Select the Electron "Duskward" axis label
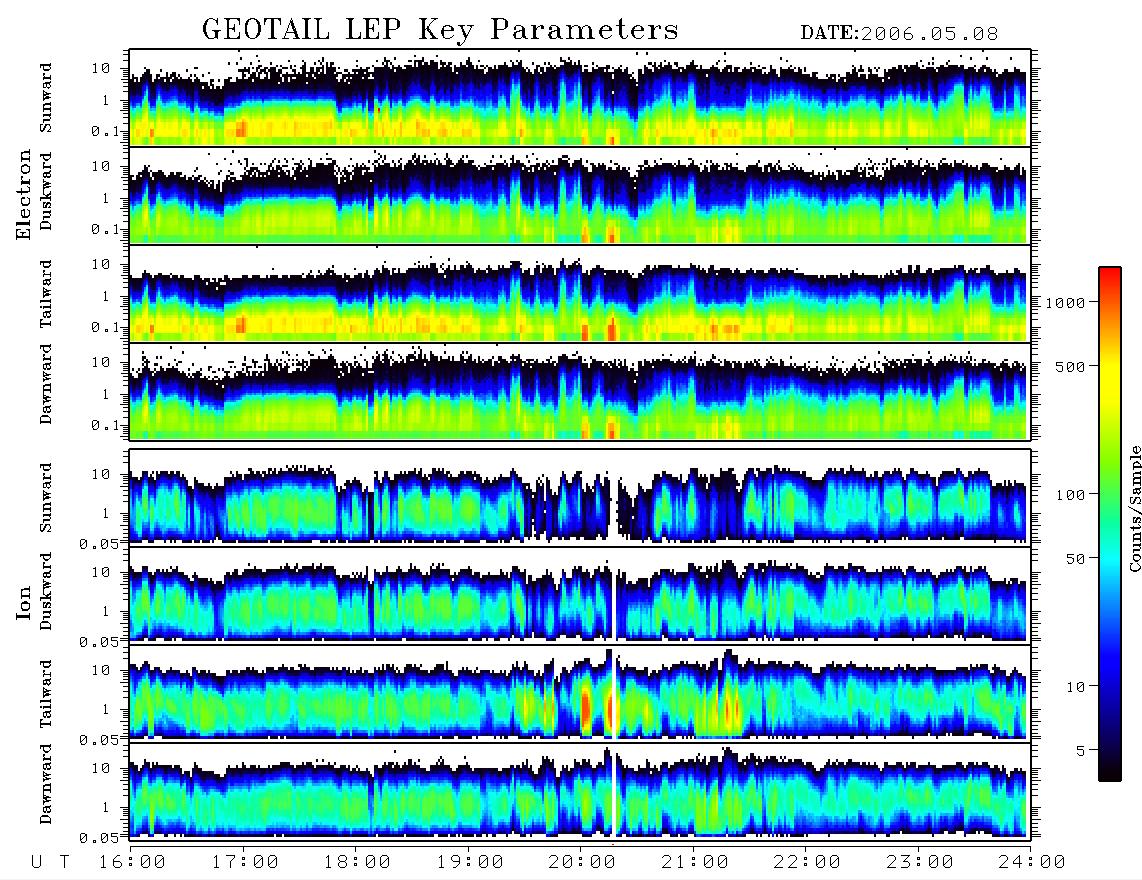 (46, 191)
